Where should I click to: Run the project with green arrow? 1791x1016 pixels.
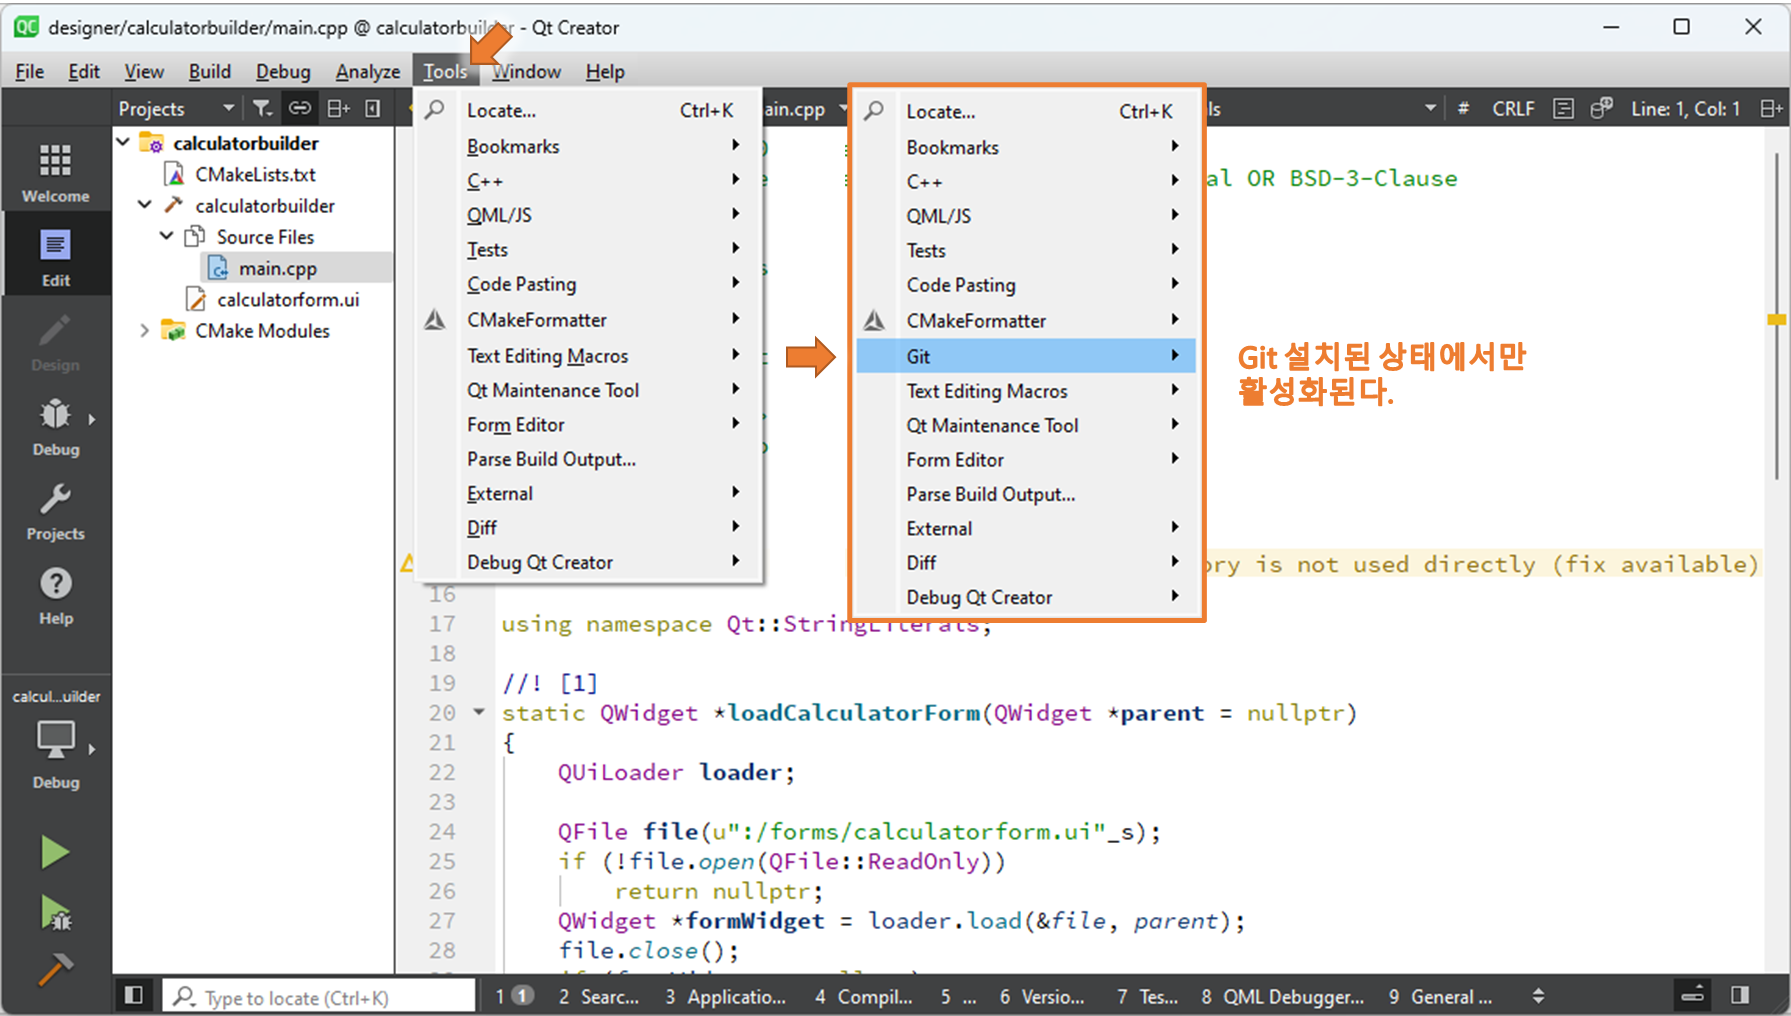tap(55, 853)
